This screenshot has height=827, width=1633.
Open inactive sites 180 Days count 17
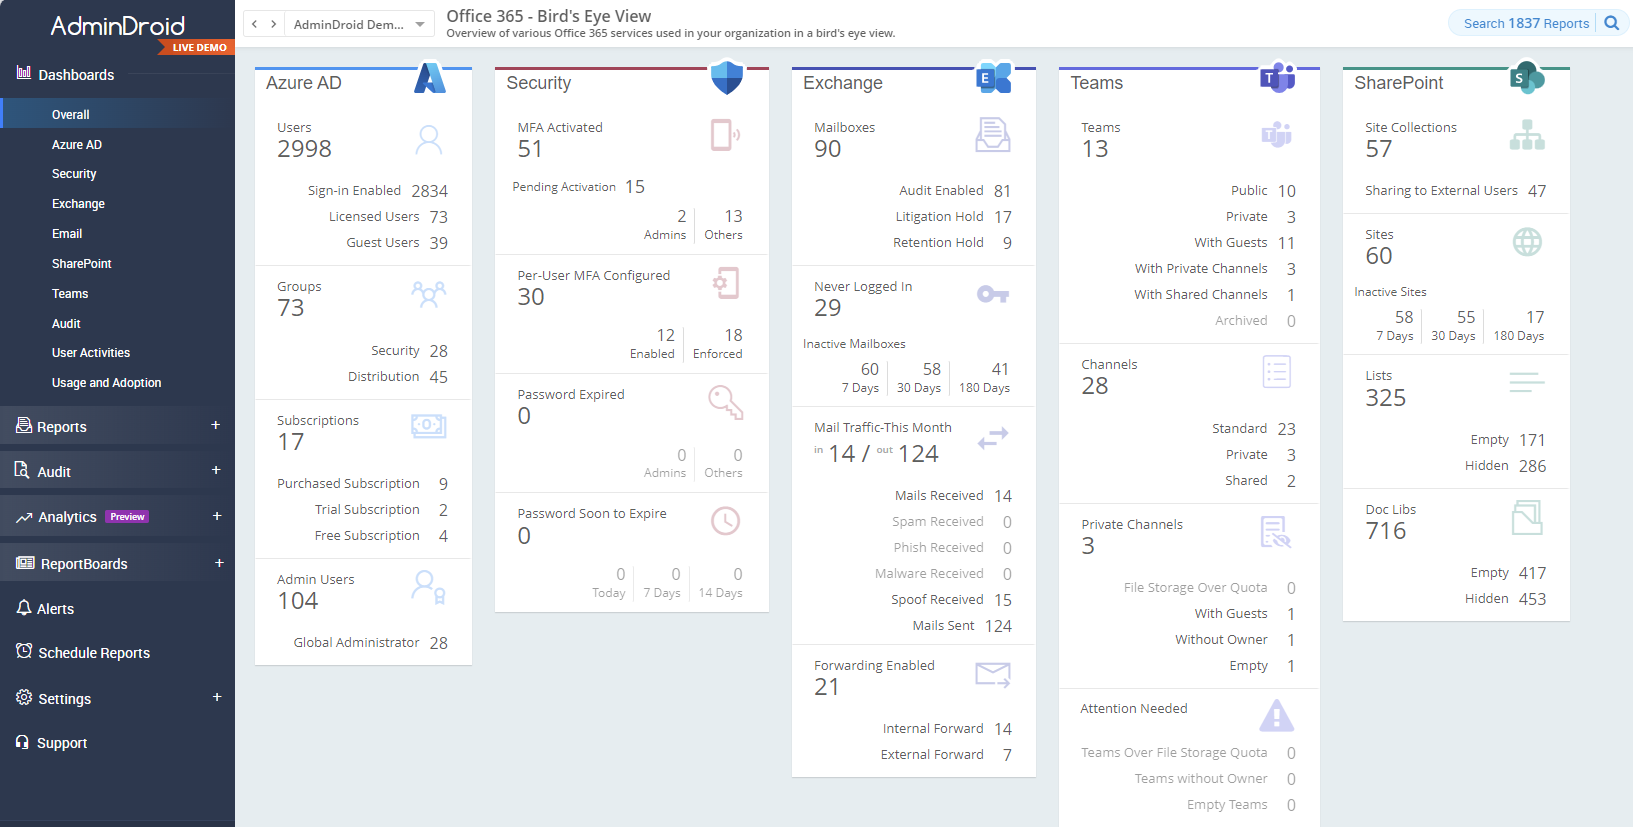coord(1535,317)
